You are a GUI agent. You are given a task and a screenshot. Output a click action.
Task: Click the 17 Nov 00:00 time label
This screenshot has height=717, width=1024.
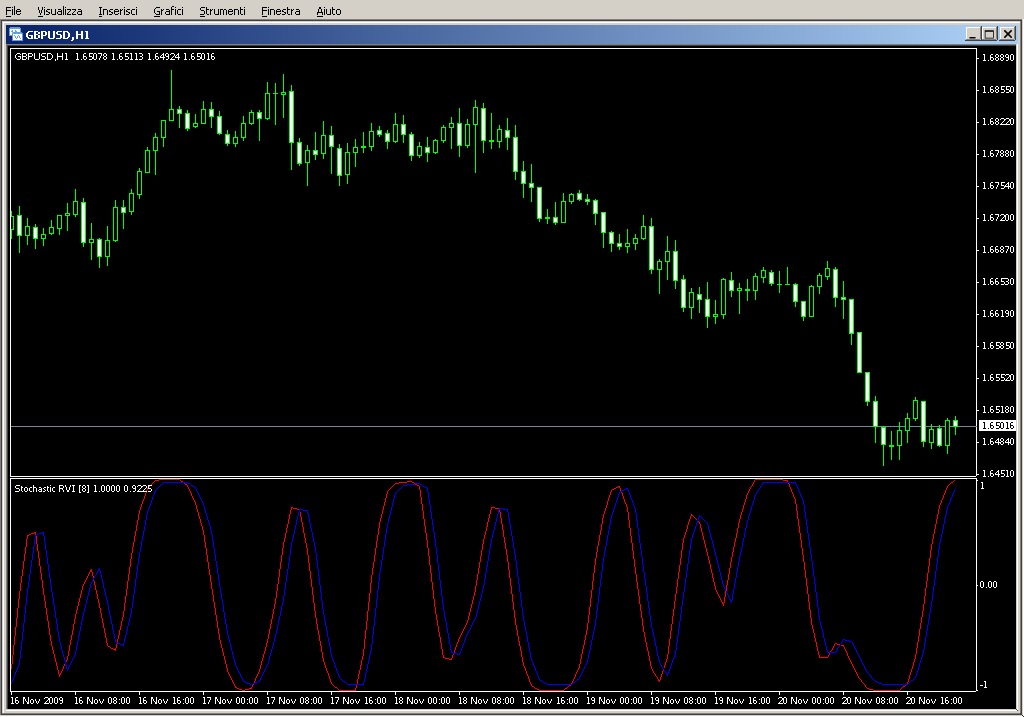[230, 701]
